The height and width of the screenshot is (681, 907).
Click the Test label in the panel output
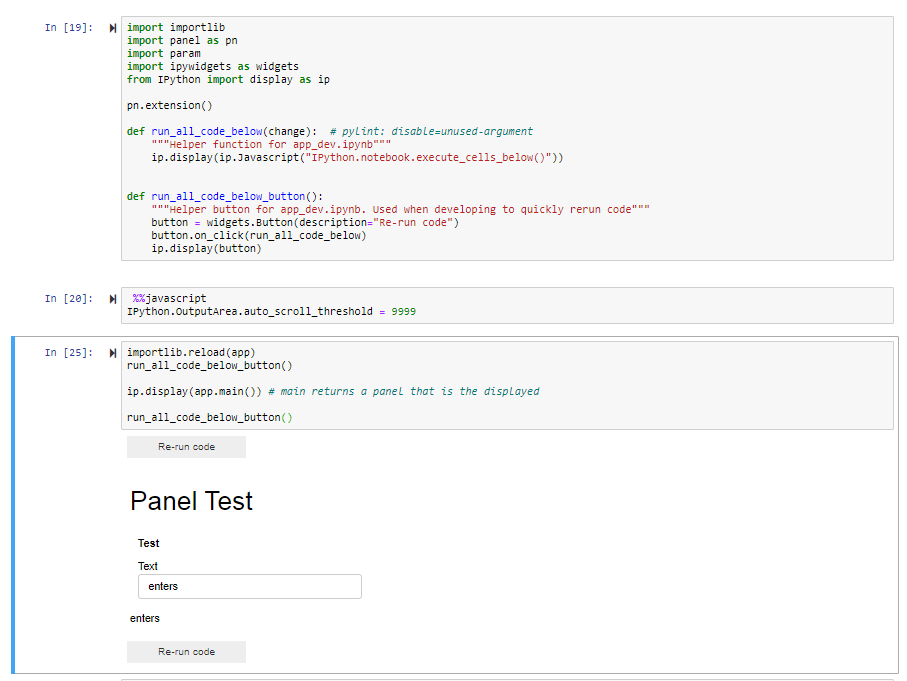coord(148,543)
